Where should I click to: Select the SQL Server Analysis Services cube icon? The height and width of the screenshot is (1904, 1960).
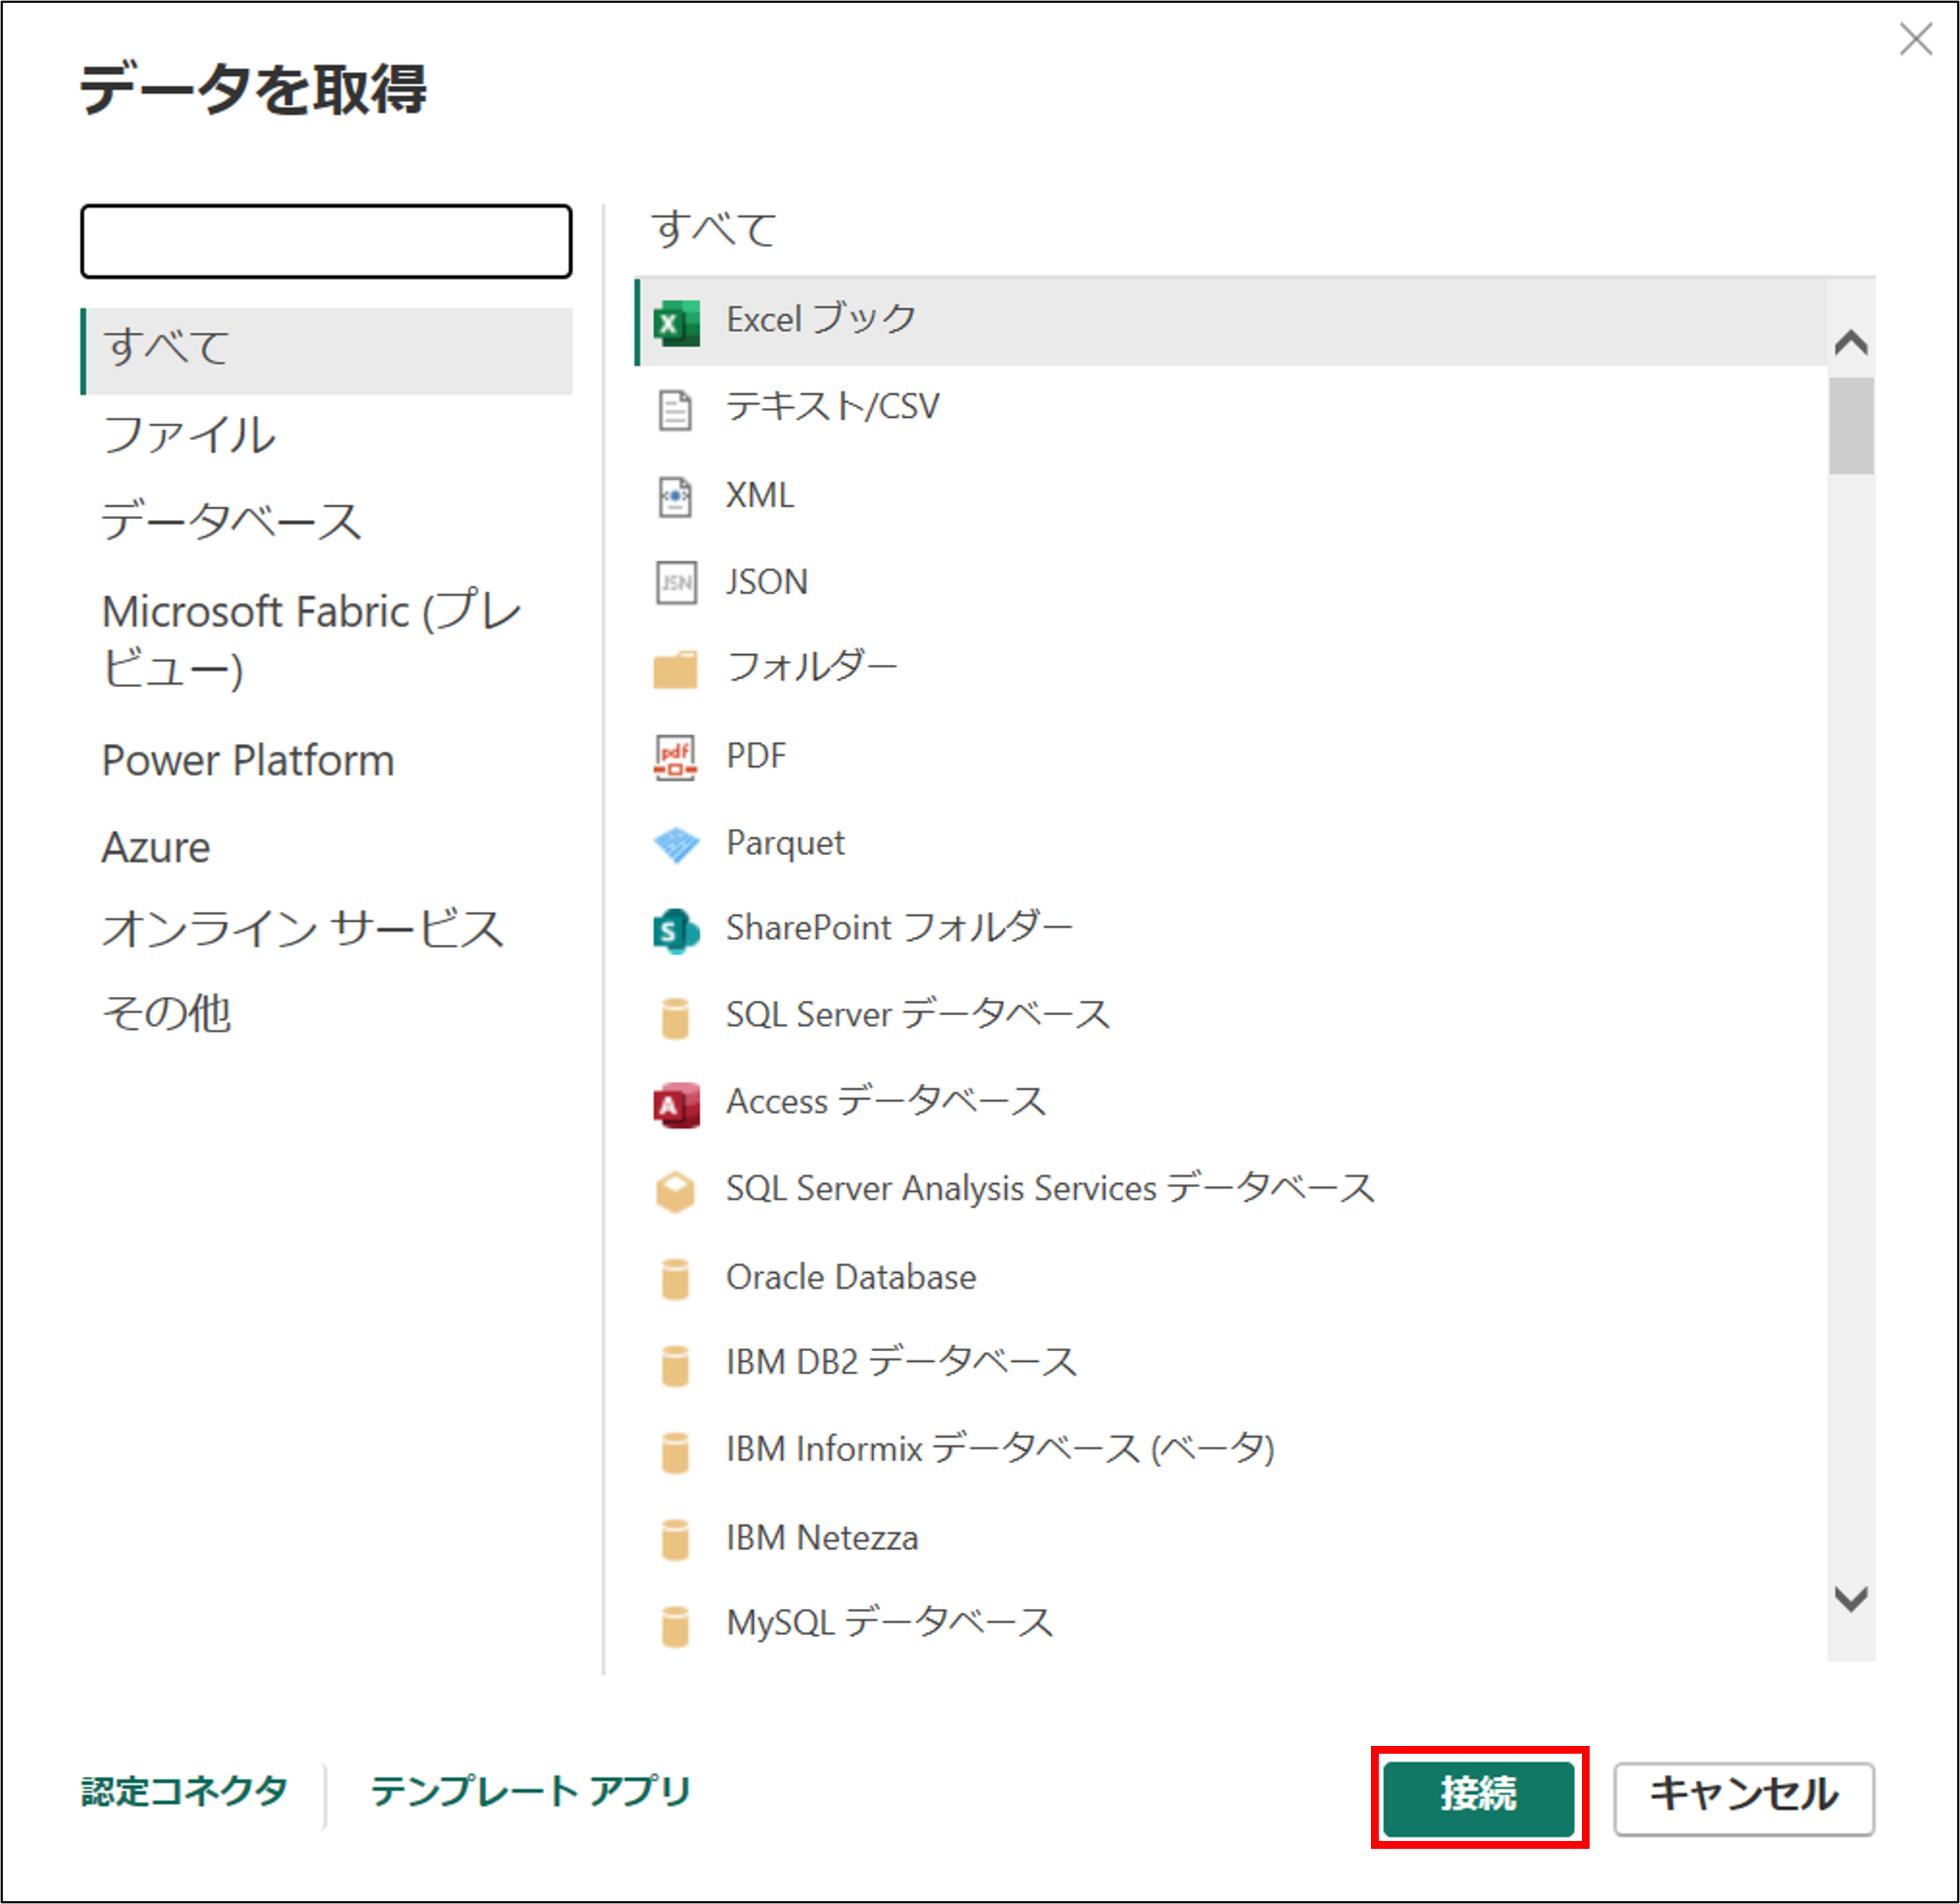pyautogui.click(x=675, y=1191)
